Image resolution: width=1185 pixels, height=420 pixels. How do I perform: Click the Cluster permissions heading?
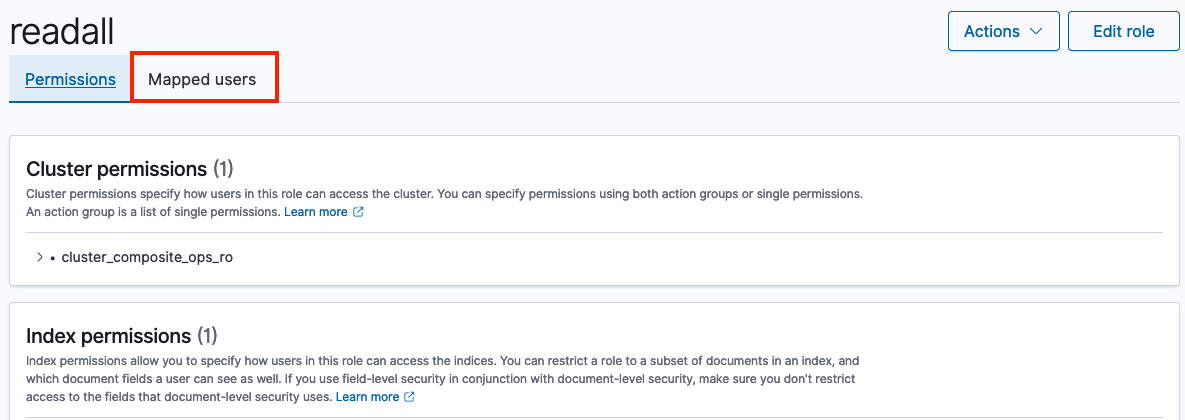pos(116,168)
